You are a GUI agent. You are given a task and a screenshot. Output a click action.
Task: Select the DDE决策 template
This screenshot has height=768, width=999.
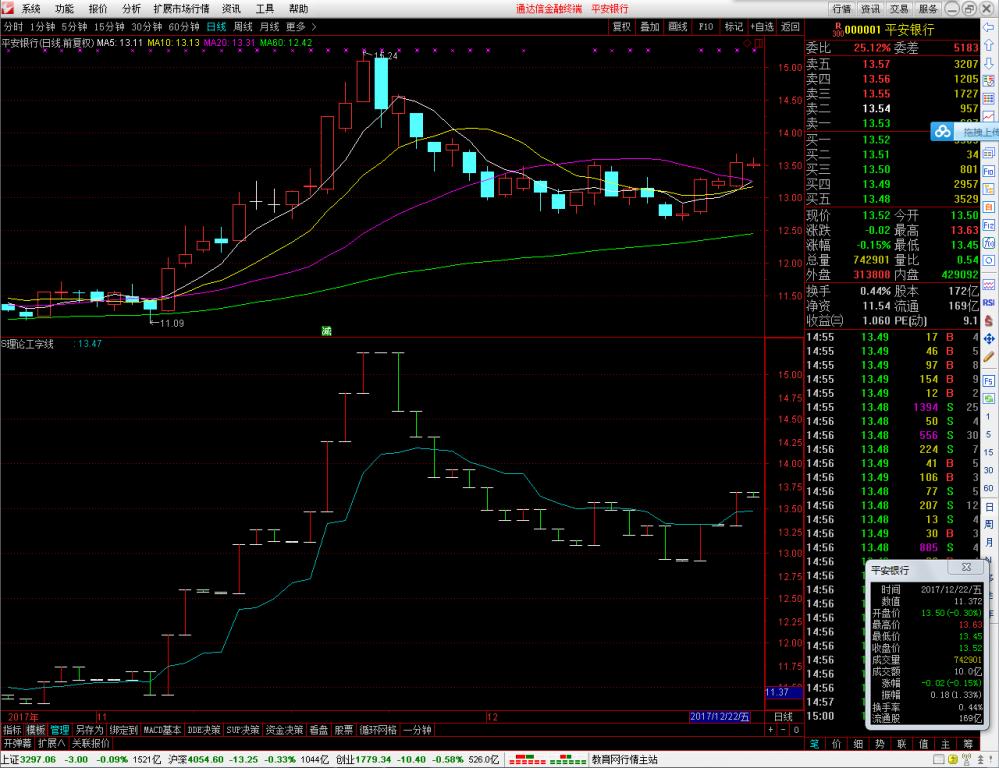point(204,730)
